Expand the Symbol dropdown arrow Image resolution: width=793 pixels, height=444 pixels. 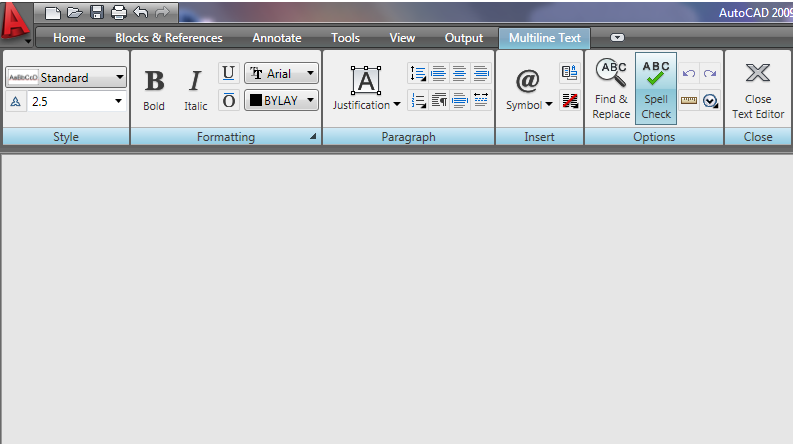click(x=549, y=105)
